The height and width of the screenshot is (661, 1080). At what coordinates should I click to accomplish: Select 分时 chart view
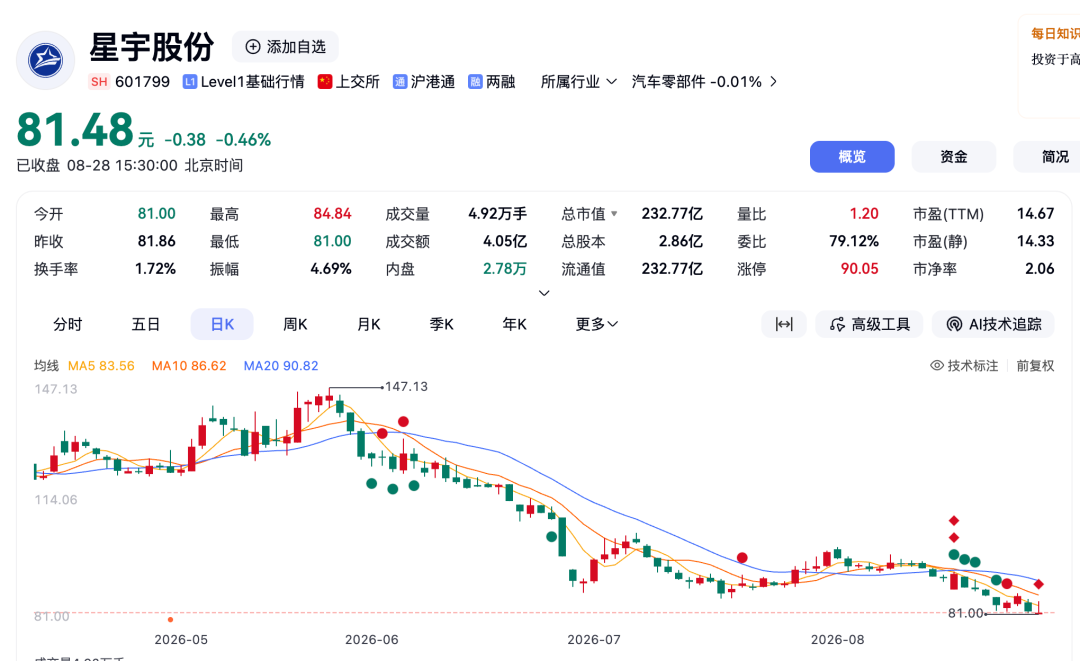tap(68, 324)
